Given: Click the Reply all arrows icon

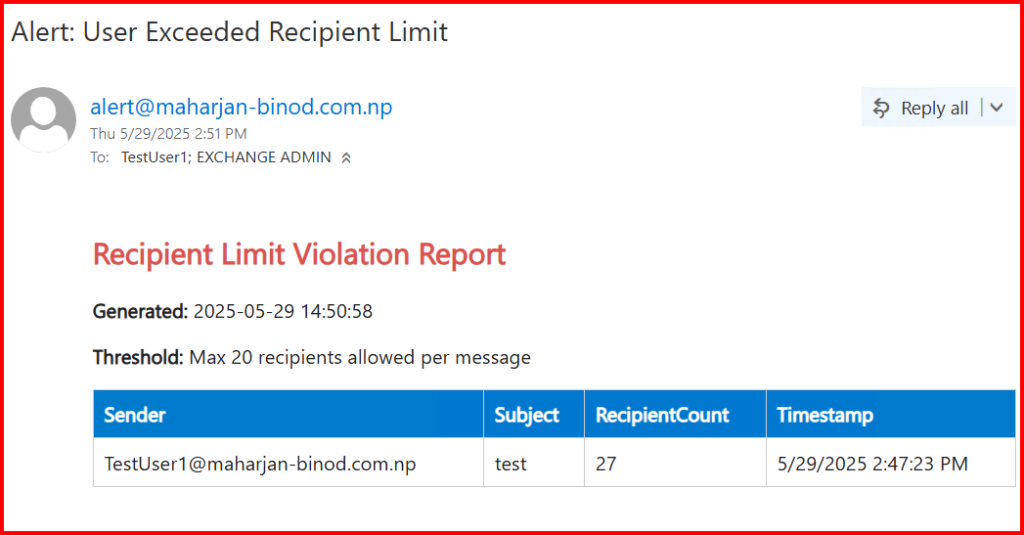Looking at the screenshot, I should point(881,108).
